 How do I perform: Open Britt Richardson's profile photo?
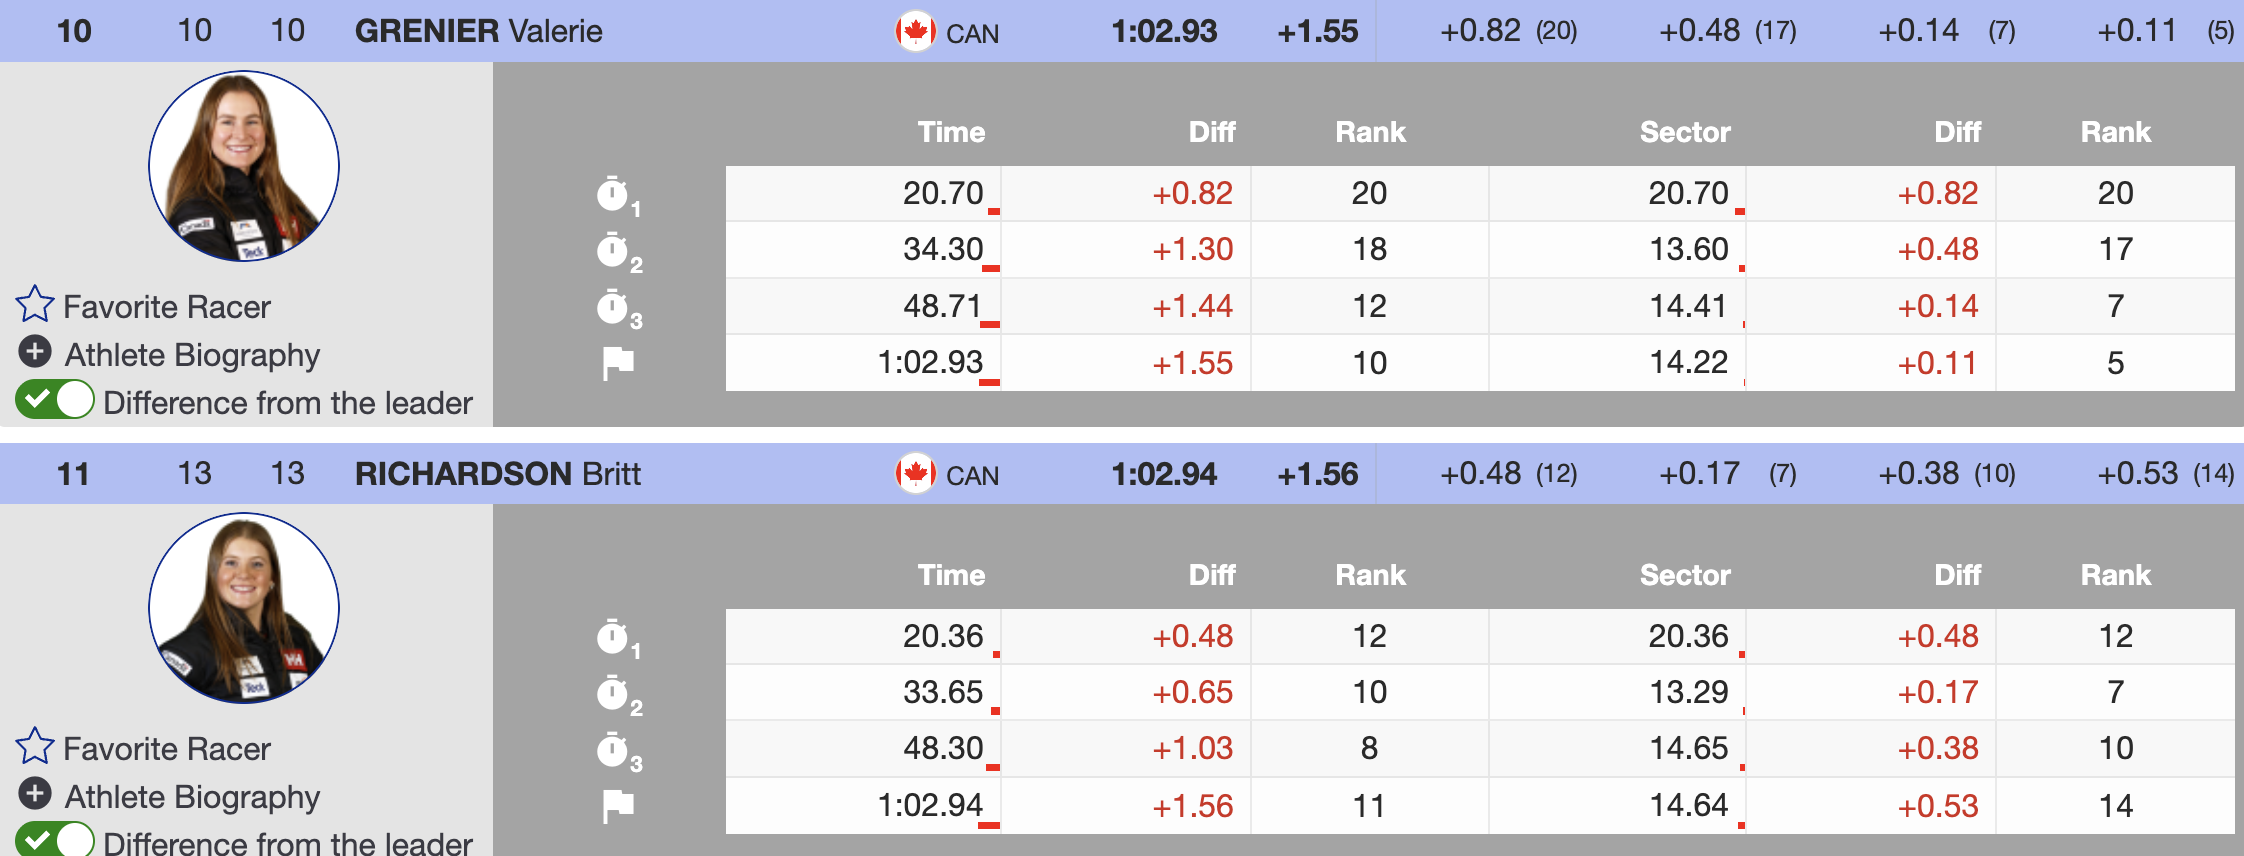coord(244,608)
